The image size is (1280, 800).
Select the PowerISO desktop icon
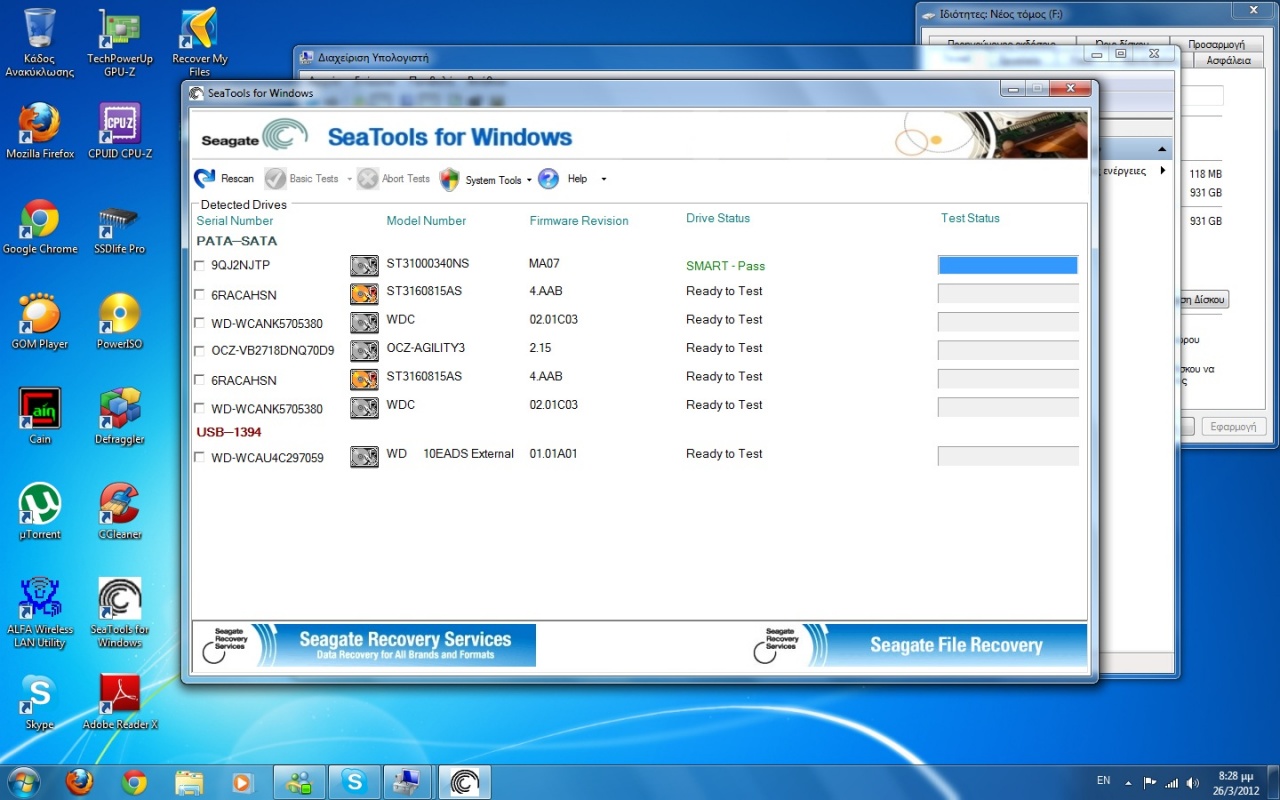coord(120,321)
